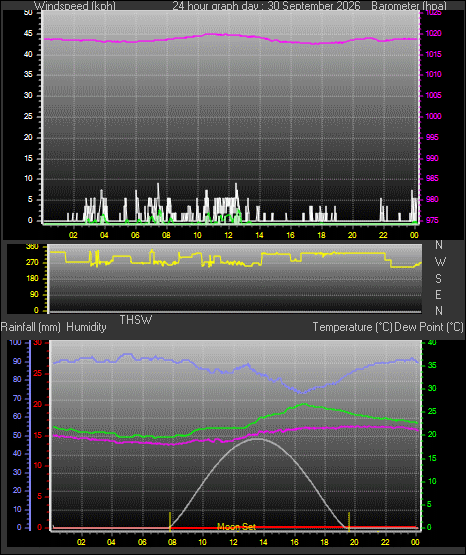Viewport: 466px width, 555px height.
Task: Click the Barometer (hpa) axis title
Action: (x=409, y=6)
